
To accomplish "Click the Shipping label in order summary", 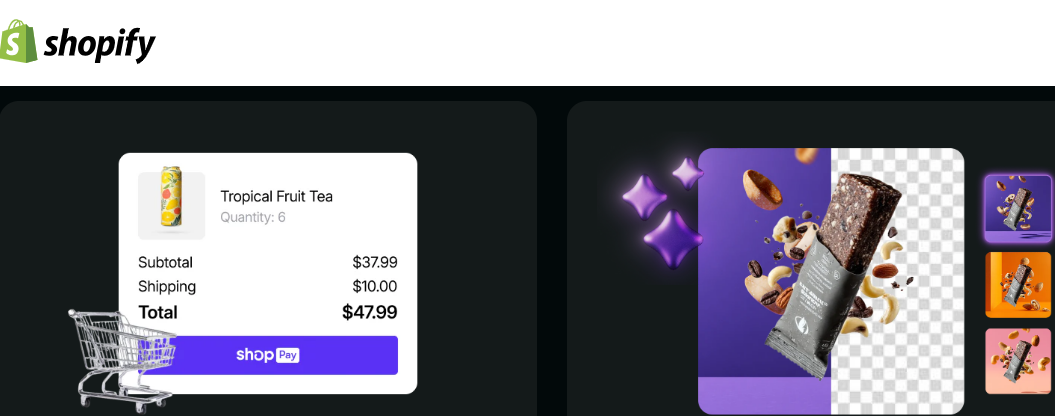I will coord(167,287).
